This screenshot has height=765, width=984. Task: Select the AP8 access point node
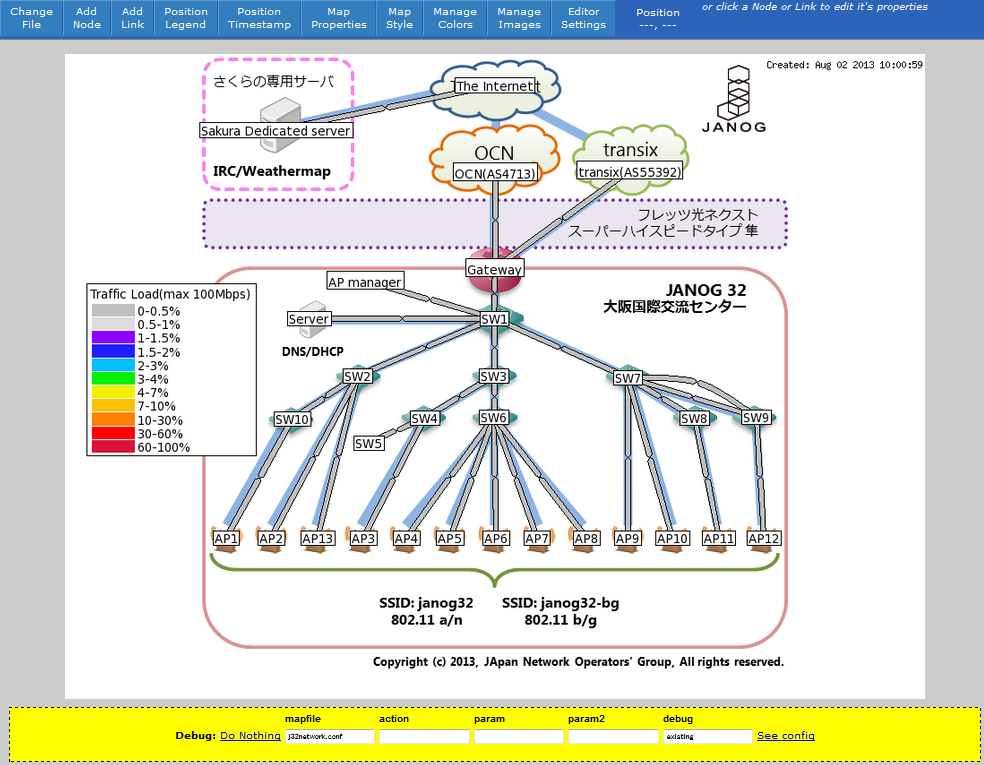click(x=586, y=538)
